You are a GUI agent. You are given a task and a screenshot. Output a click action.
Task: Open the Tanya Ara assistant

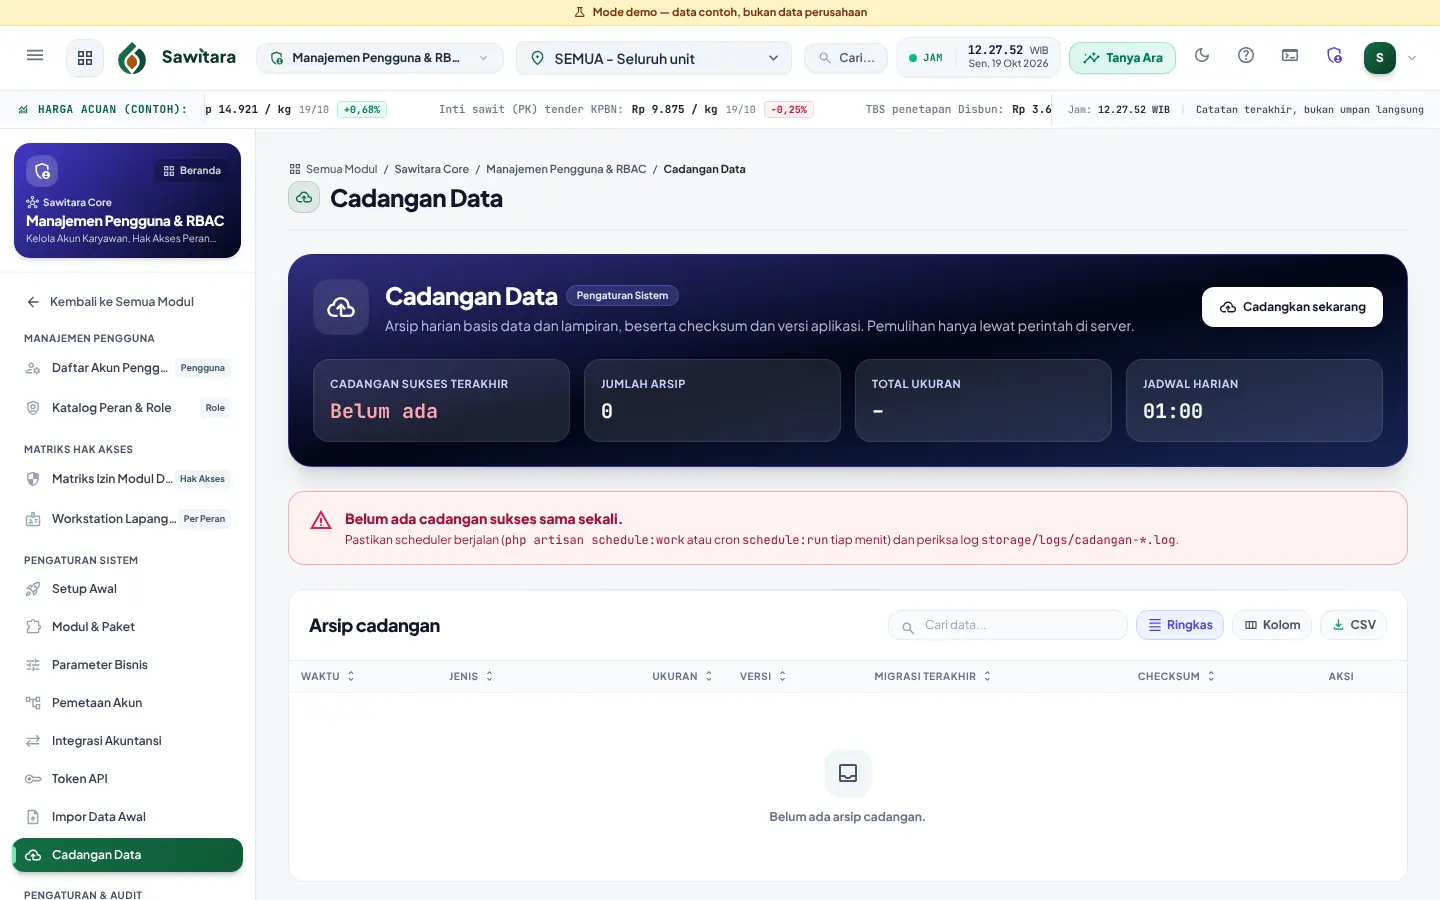(x=1122, y=58)
